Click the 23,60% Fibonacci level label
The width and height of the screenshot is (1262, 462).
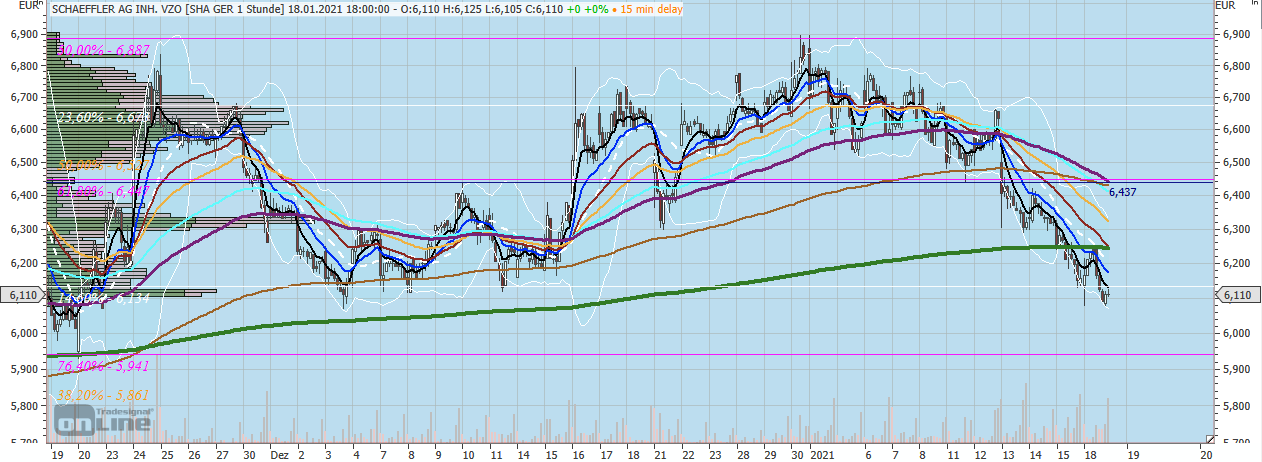point(103,117)
